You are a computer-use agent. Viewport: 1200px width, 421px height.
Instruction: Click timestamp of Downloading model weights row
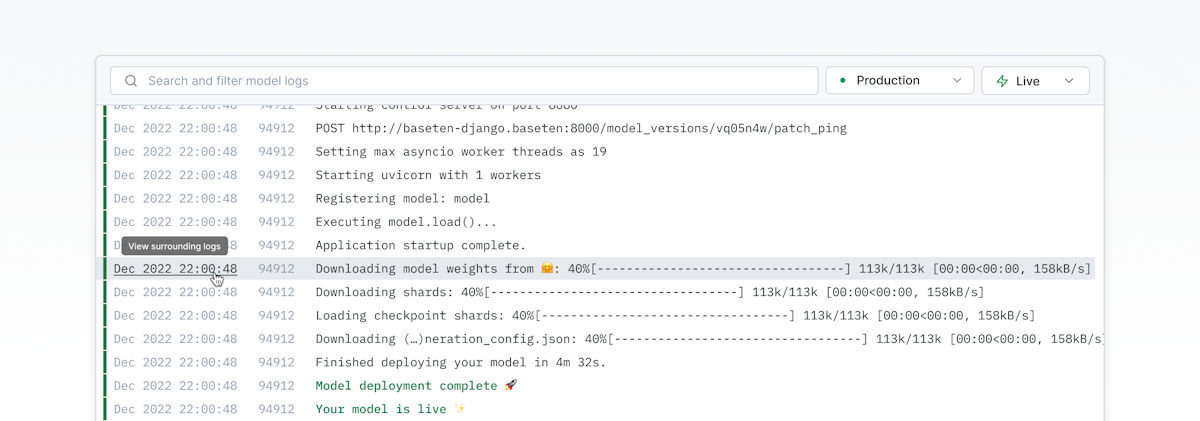point(175,269)
